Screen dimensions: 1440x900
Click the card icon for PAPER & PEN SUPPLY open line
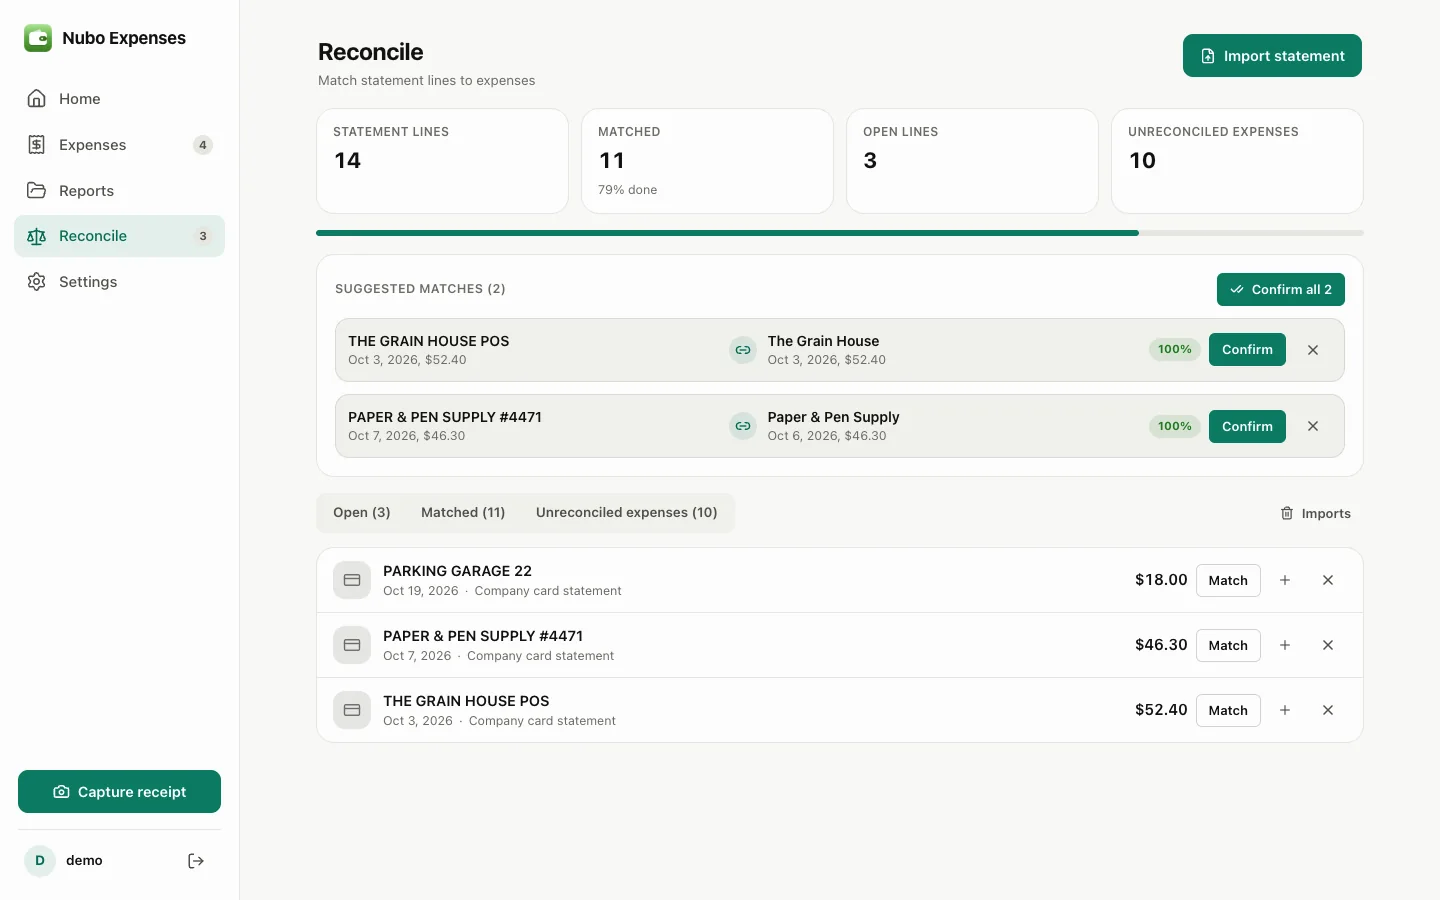pos(352,645)
